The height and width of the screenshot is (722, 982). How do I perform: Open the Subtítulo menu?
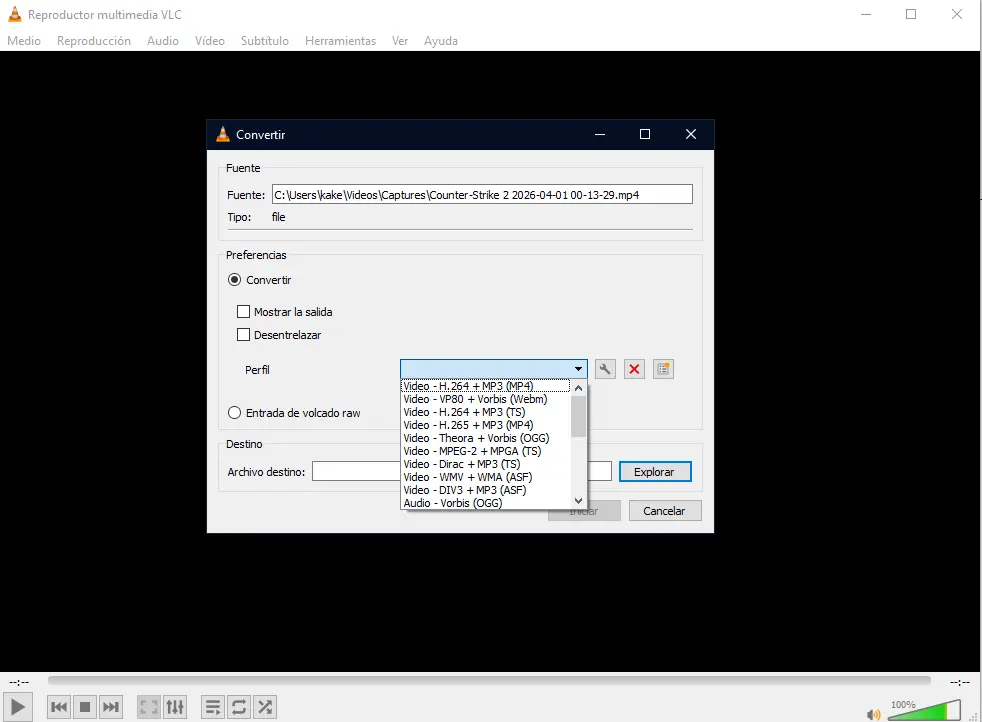[x=265, y=41]
